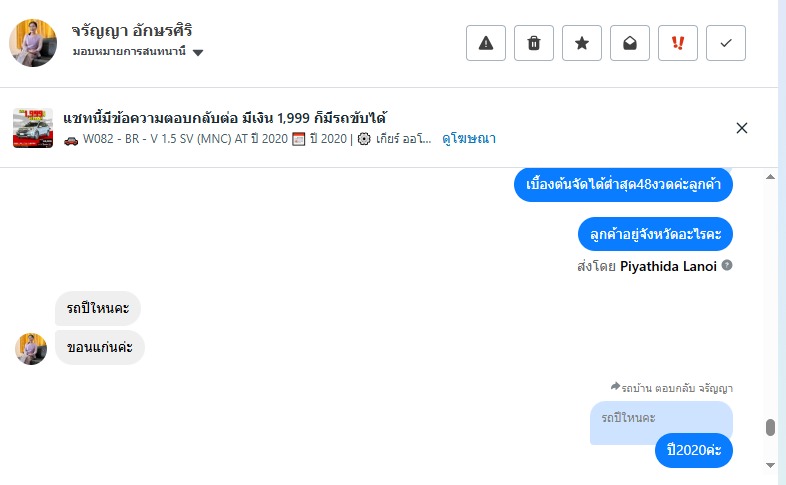Click the scrollbar up arrow

770,177
